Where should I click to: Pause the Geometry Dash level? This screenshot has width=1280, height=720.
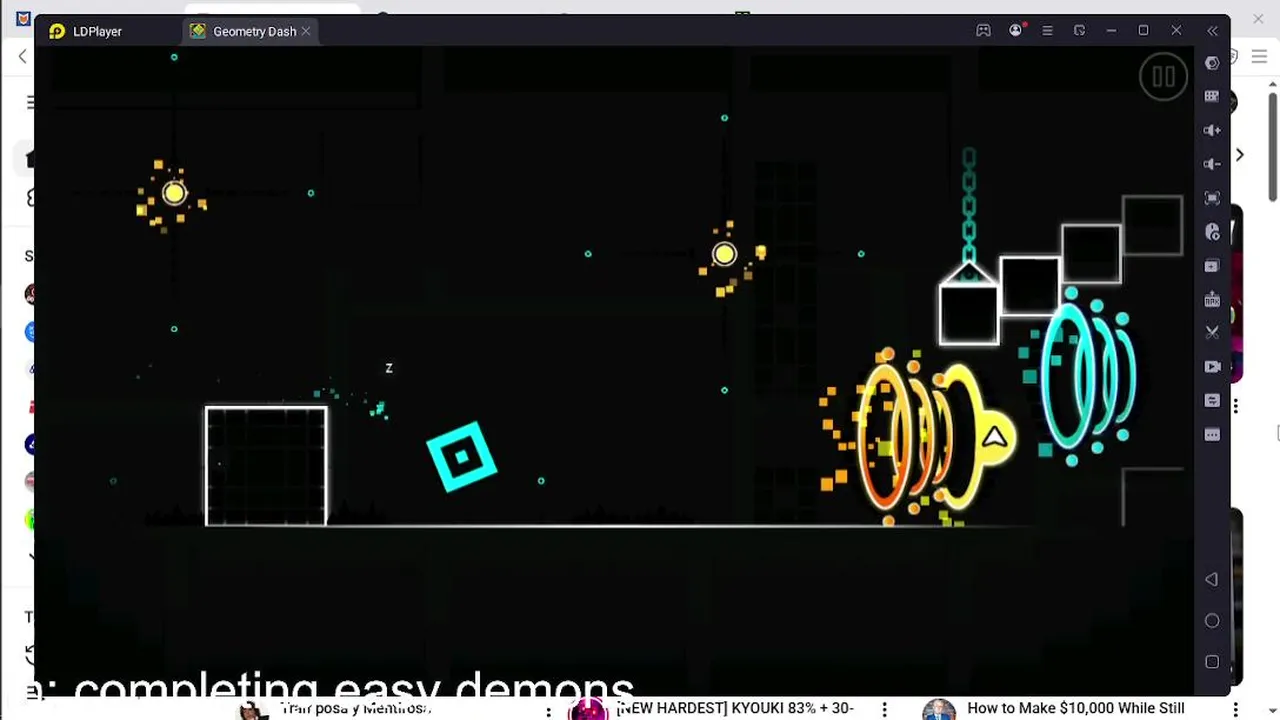(x=1163, y=77)
